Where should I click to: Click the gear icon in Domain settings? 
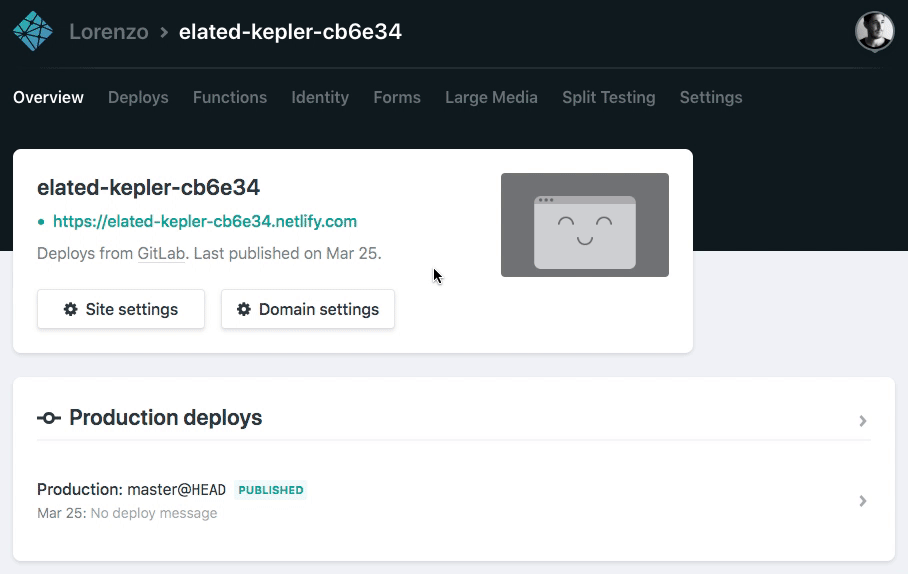[244, 309]
